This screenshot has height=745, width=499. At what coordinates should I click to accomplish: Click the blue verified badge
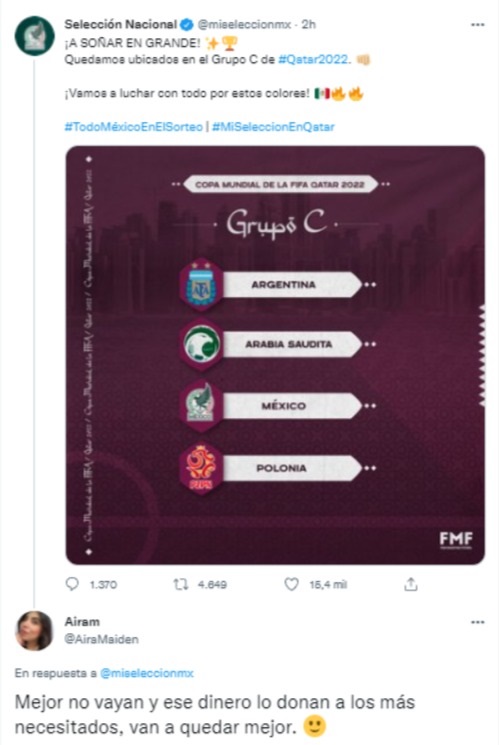187,25
